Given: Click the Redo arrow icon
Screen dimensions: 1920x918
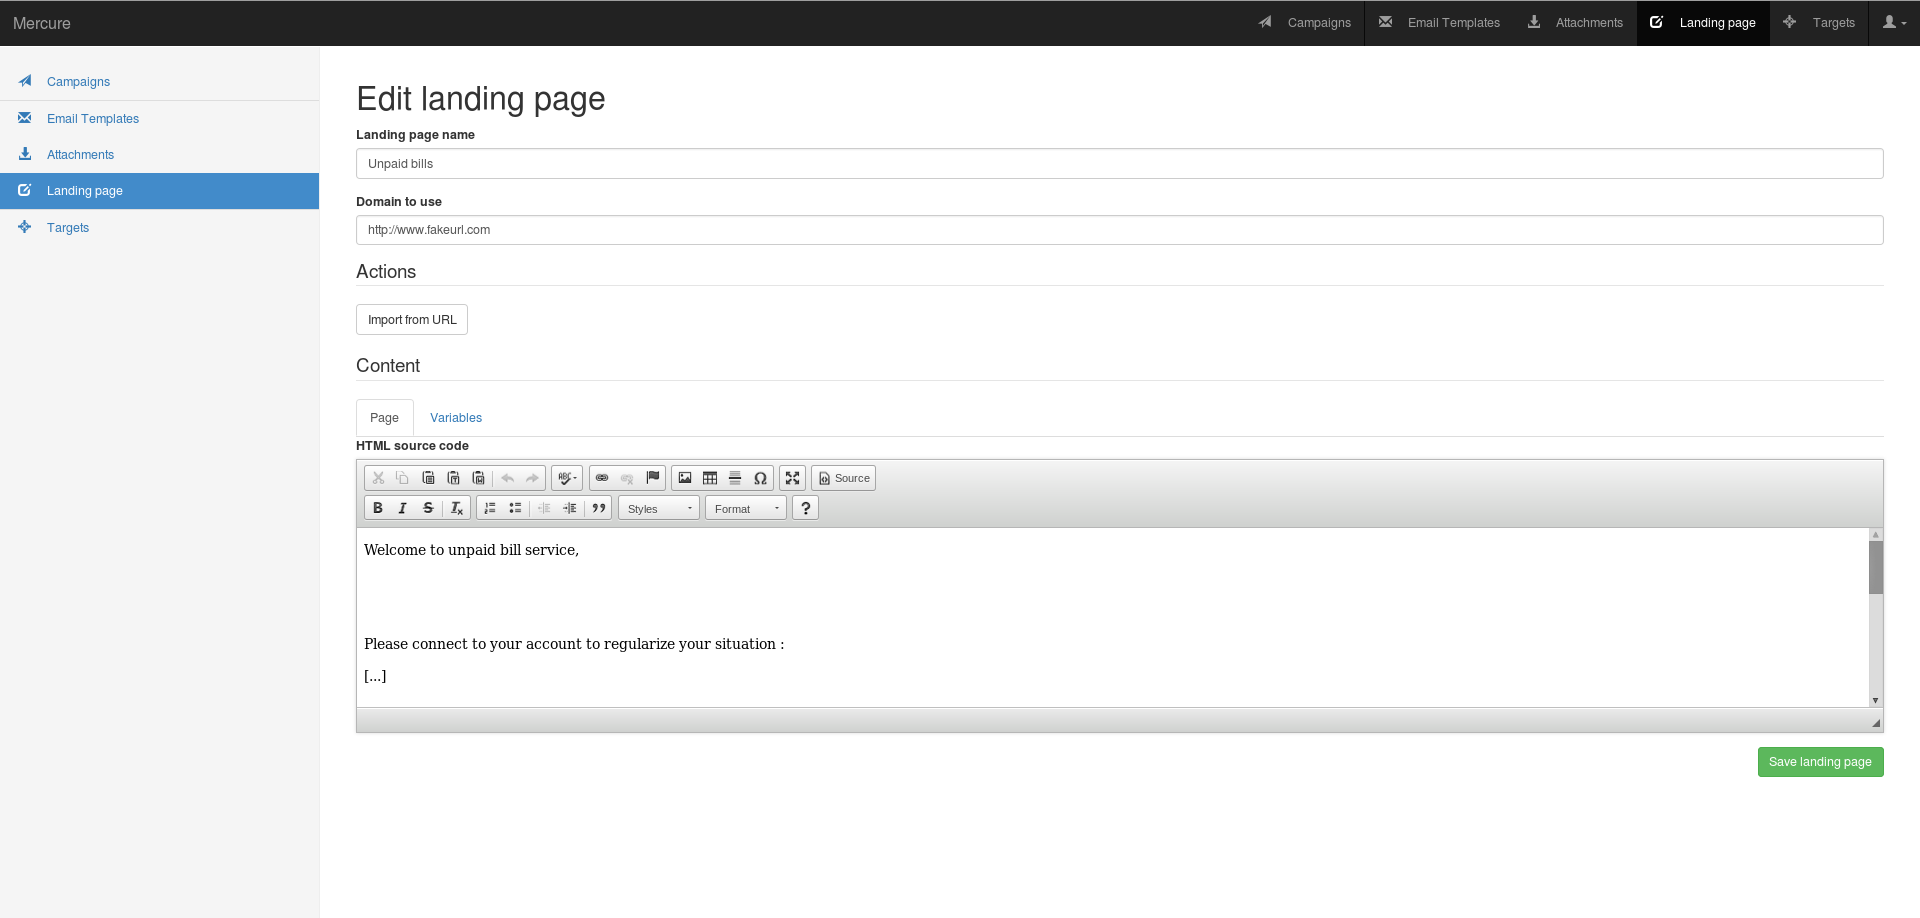Looking at the screenshot, I should pyautogui.click(x=532, y=478).
